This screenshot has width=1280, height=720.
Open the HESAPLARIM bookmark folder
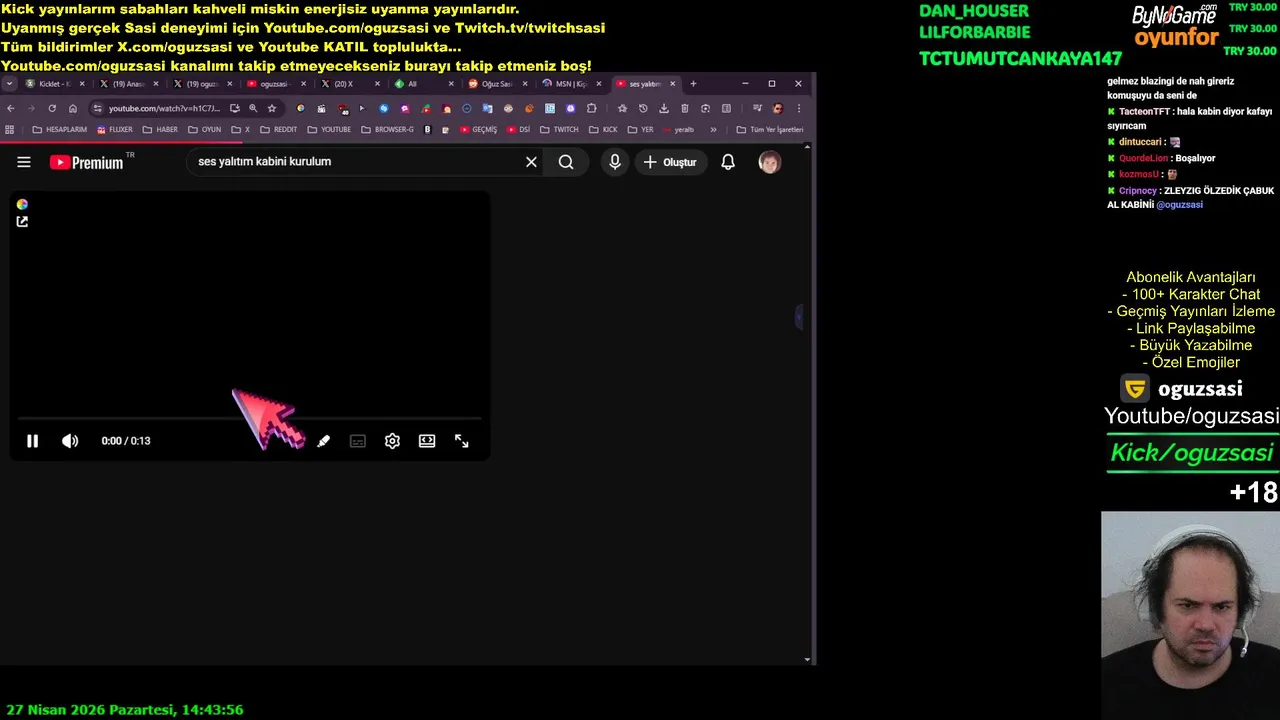coord(60,130)
